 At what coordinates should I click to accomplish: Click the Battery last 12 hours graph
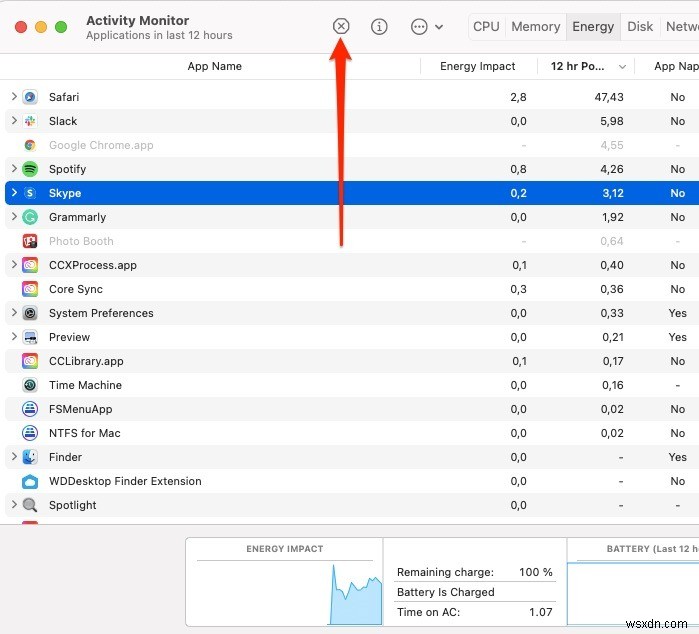point(633,594)
